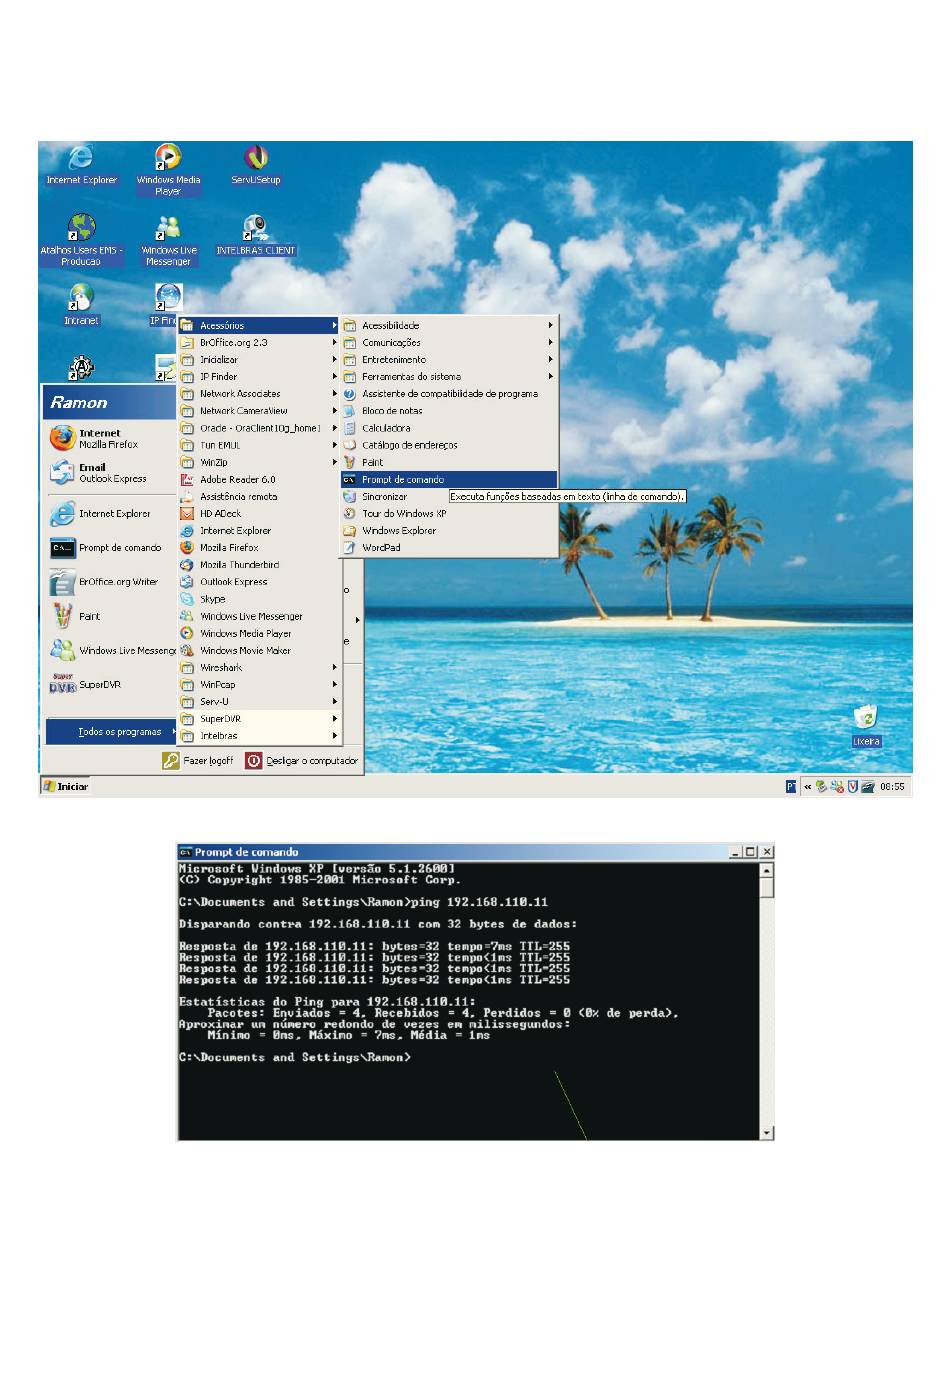Click the 'ping 192.168.110.11' command text

pos(480,902)
